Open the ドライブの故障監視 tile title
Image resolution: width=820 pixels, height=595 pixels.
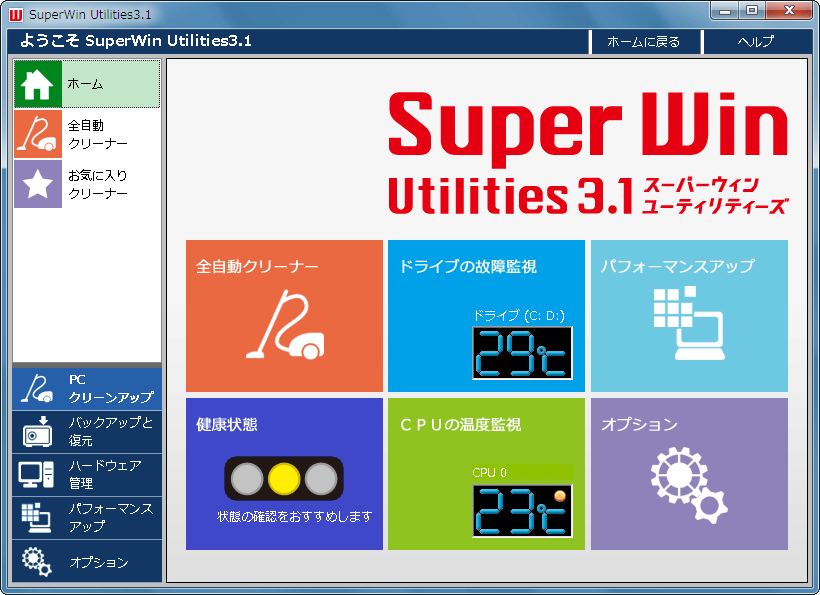coord(468,267)
